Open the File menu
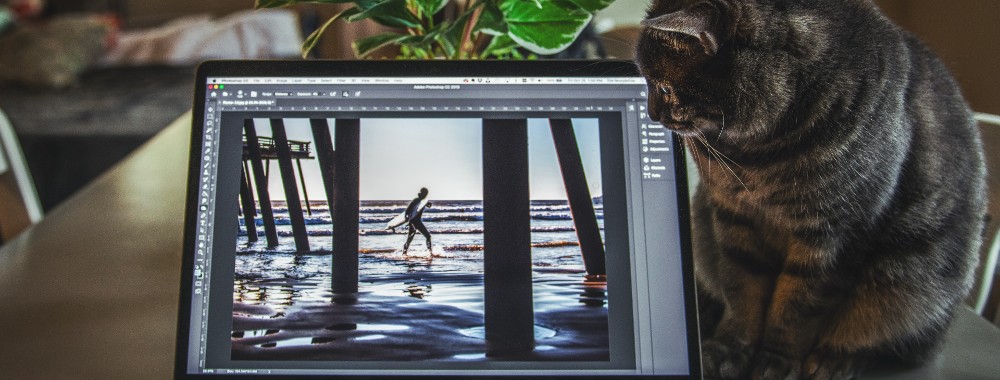The height and width of the screenshot is (380, 1000). tap(256, 81)
